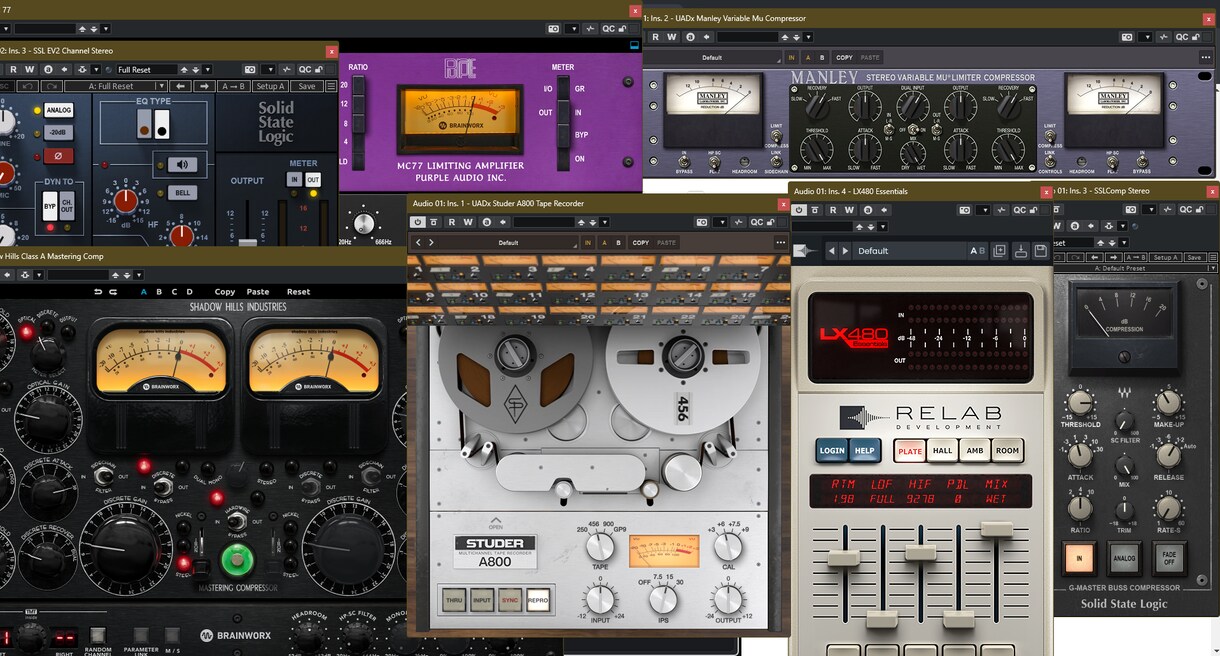Flip phase with the SSL EV2 Ø button
Image resolution: width=1220 pixels, height=656 pixels.
pyautogui.click(x=59, y=156)
